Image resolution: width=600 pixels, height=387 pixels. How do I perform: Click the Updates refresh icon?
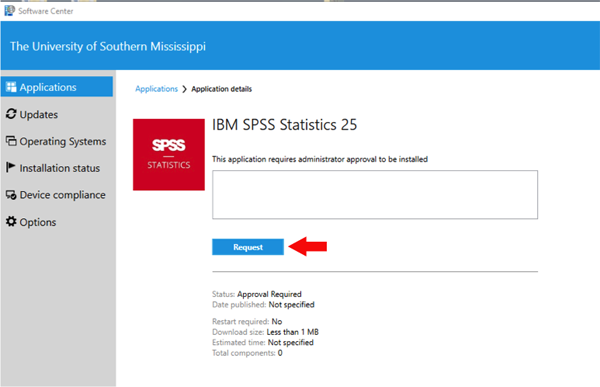11,114
